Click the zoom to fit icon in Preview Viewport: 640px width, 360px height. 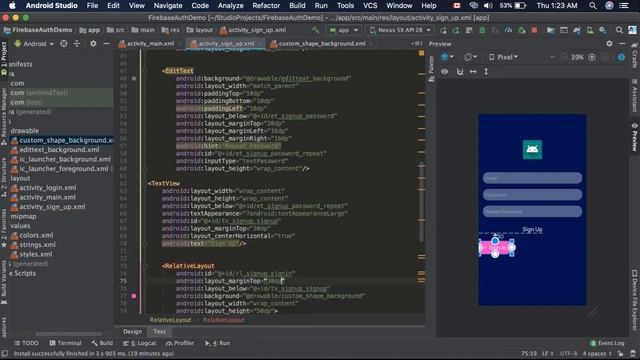pyautogui.click(x=605, y=57)
